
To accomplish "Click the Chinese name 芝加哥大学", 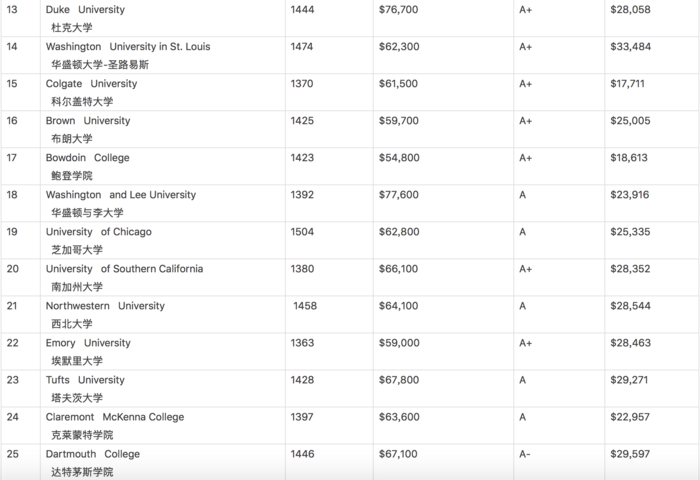I will pos(77,250).
